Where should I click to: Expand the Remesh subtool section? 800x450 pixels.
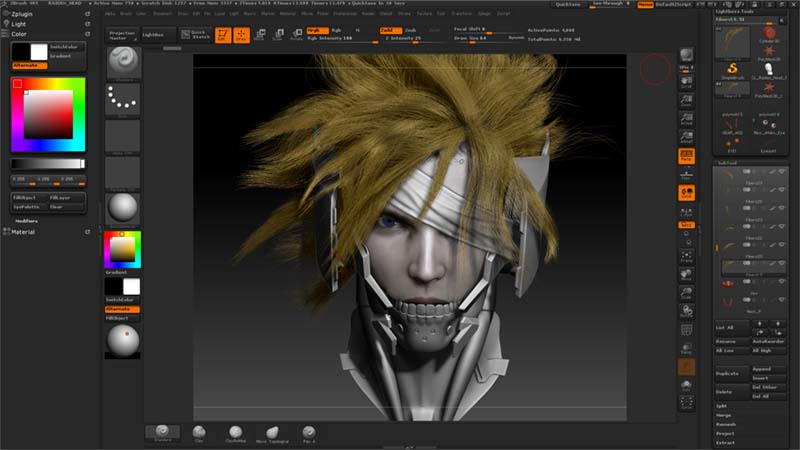click(726, 424)
